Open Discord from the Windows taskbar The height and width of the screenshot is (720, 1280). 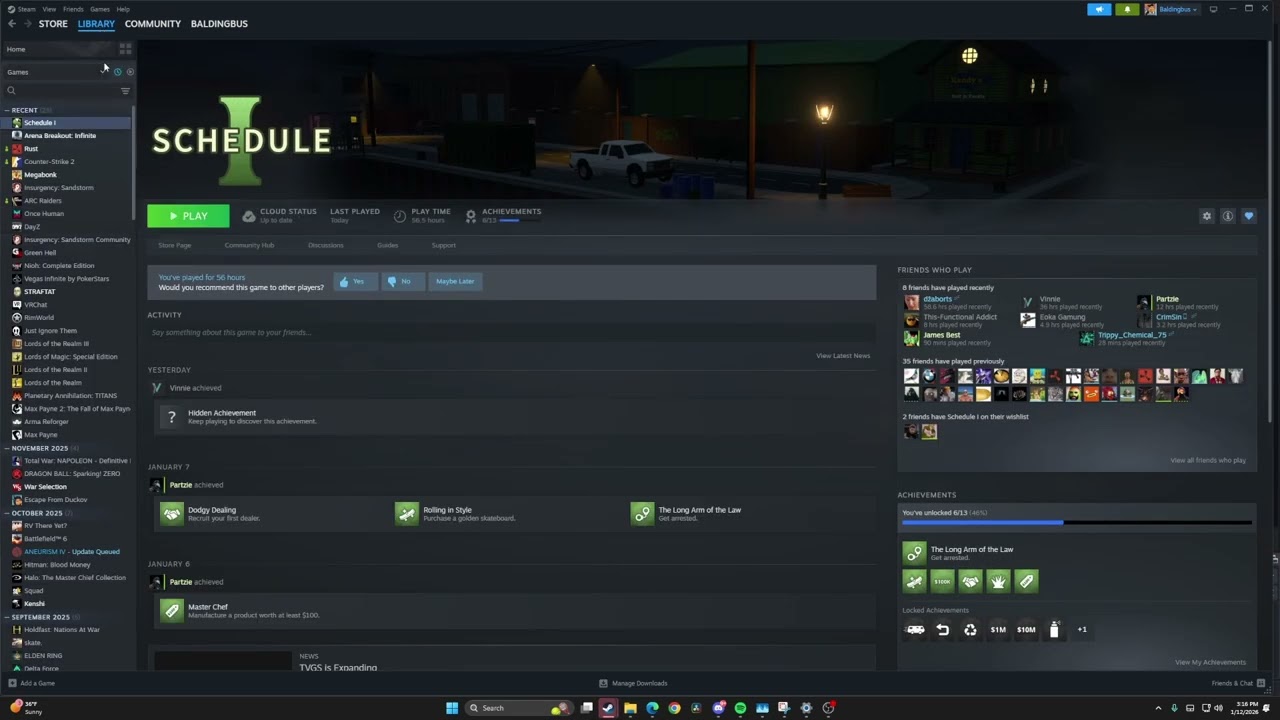tap(718, 708)
